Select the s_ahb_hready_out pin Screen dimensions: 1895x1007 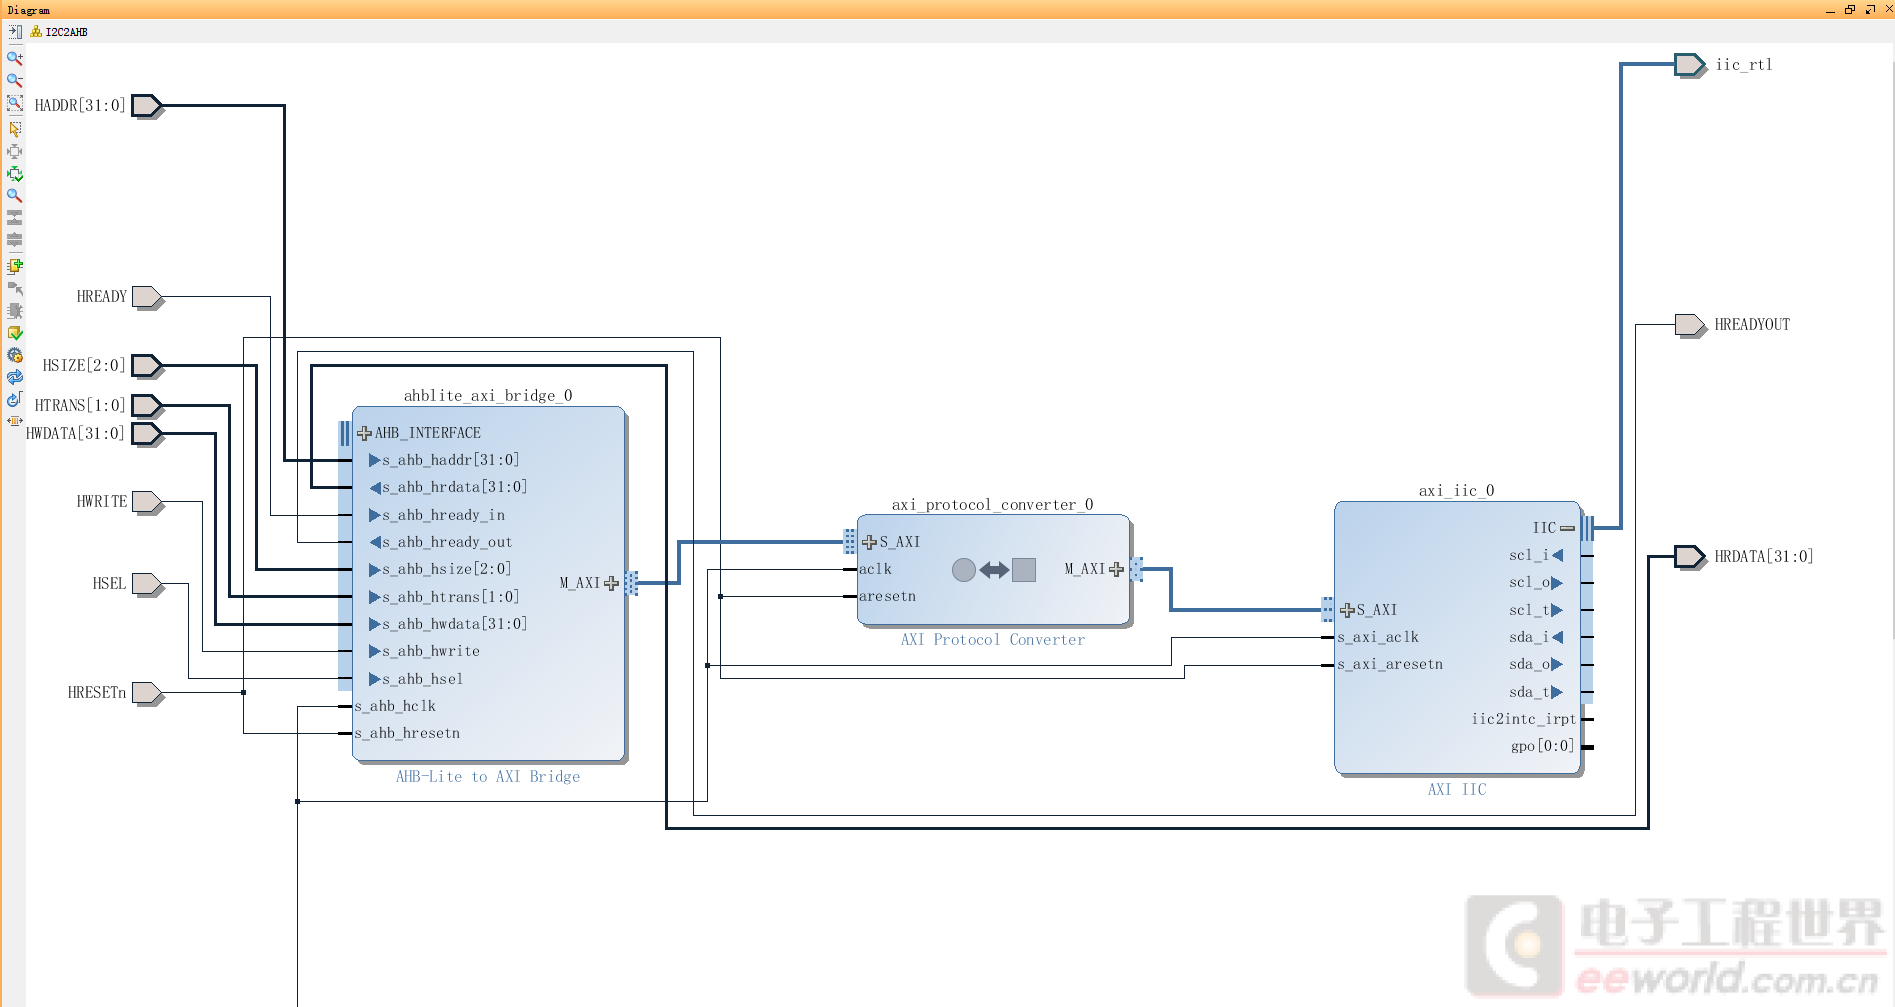441,542
